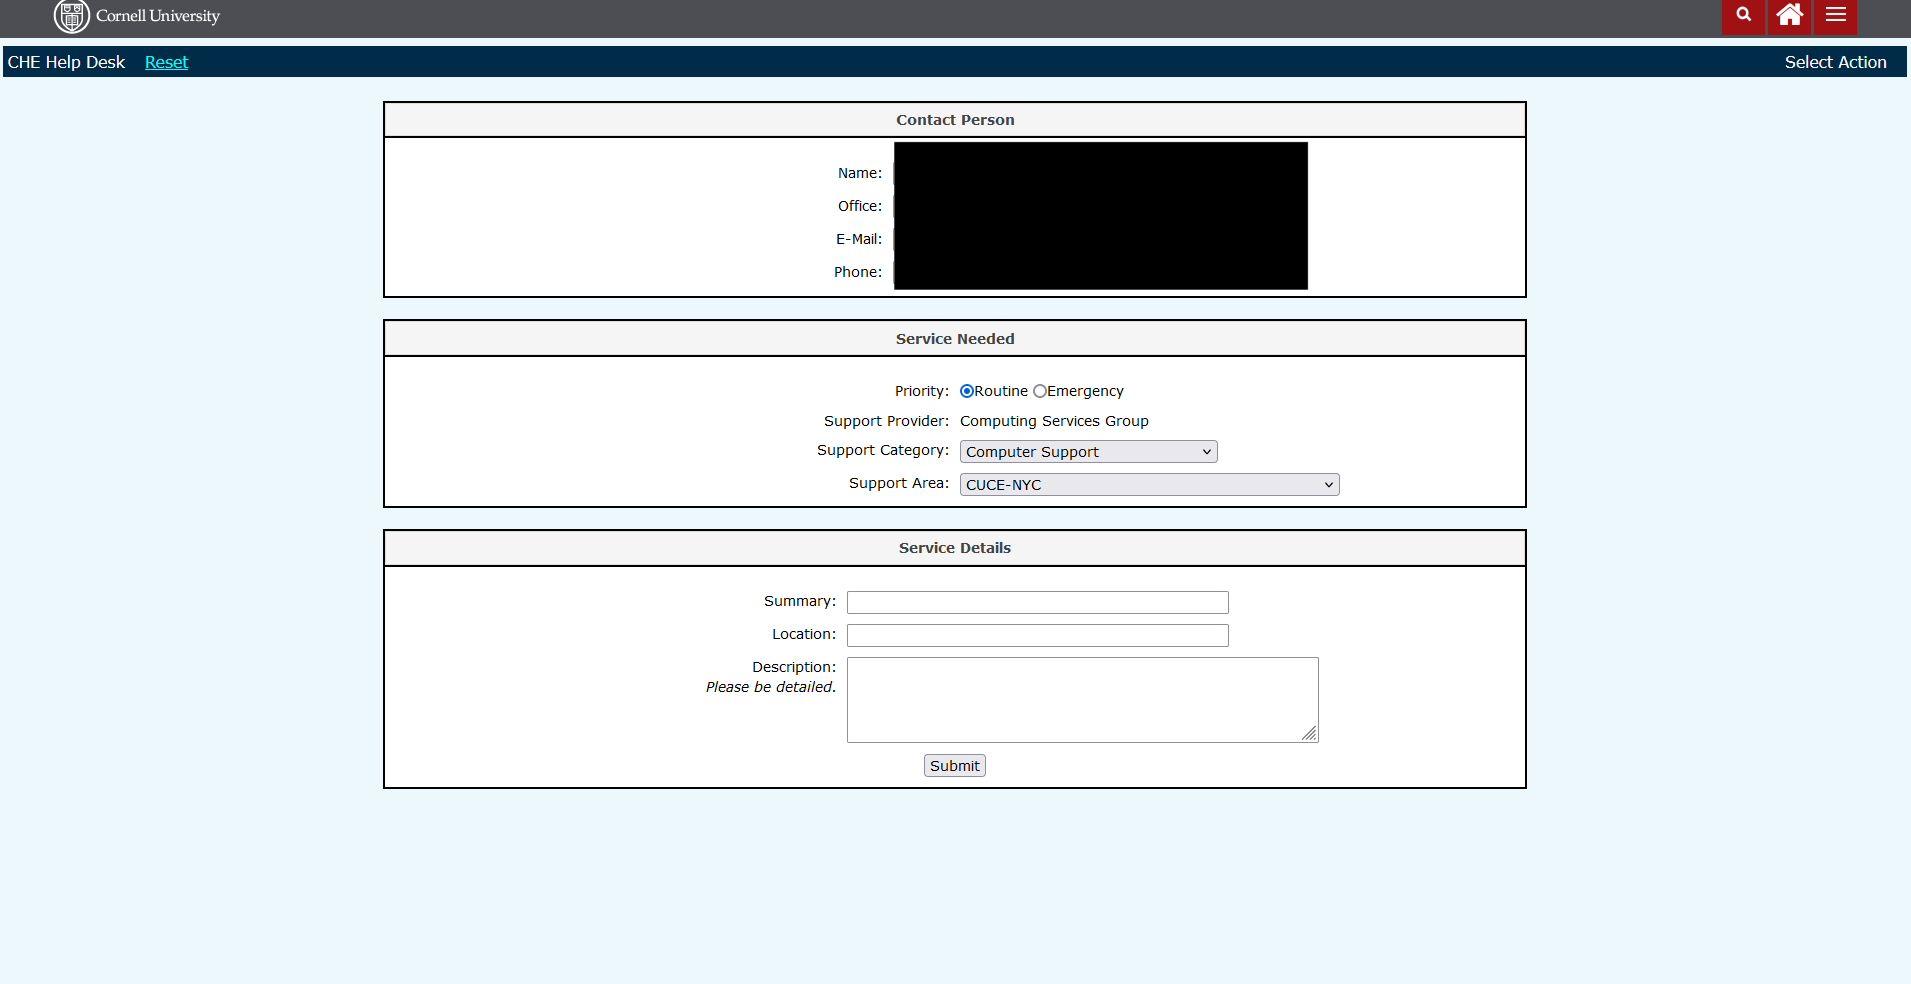Select the Emergency priority radio button
This screenshot has height=984, width=1911.
[x=1039, y=391]
